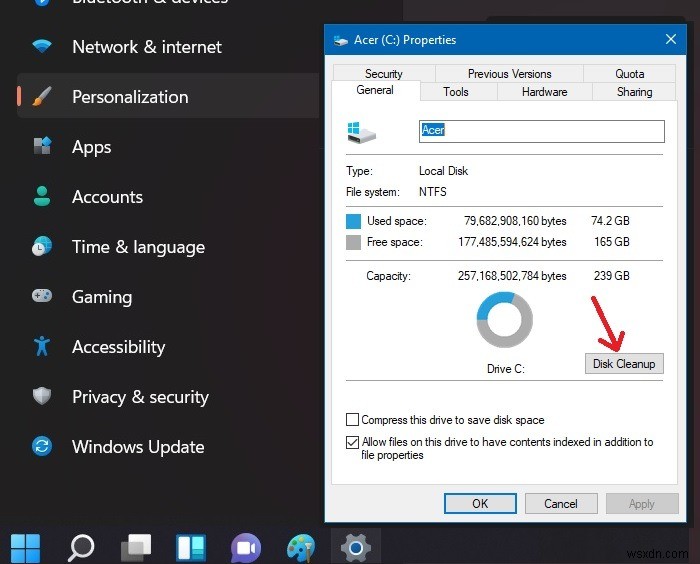
Task: Open the Apps settings icon
Action: [42, 146]
